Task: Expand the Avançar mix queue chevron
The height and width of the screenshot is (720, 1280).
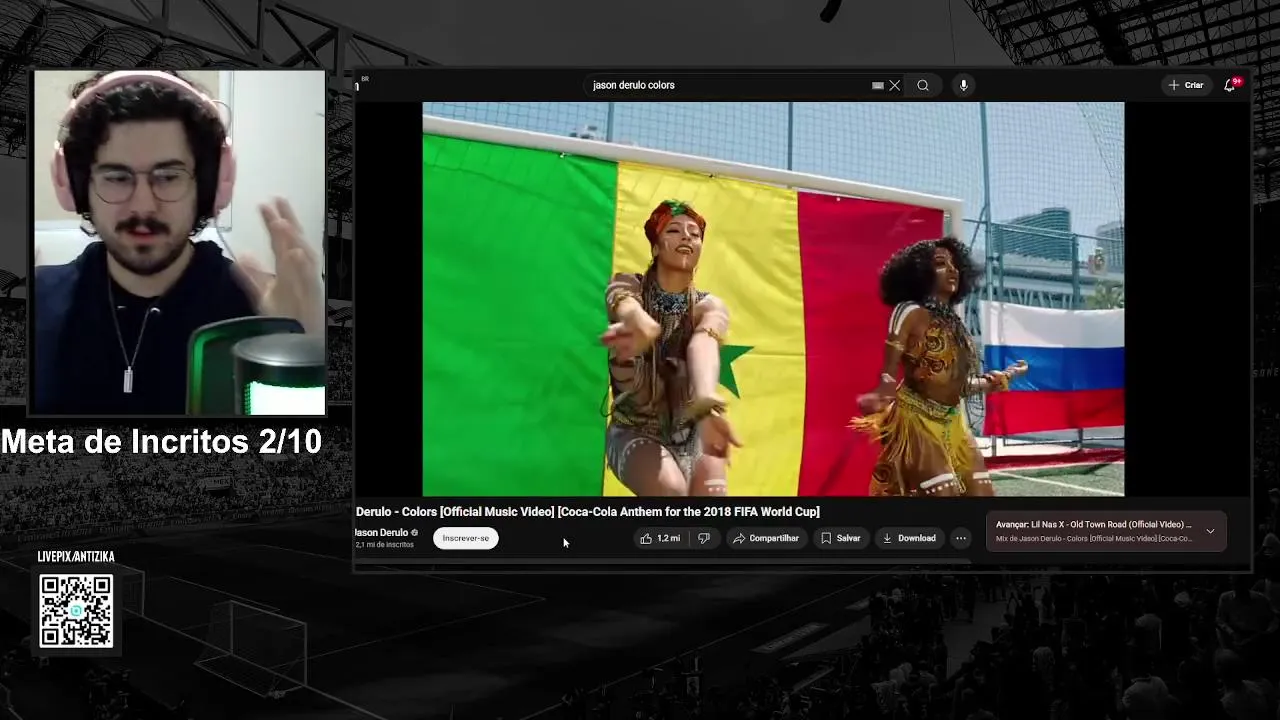Action: (1210, 531)
